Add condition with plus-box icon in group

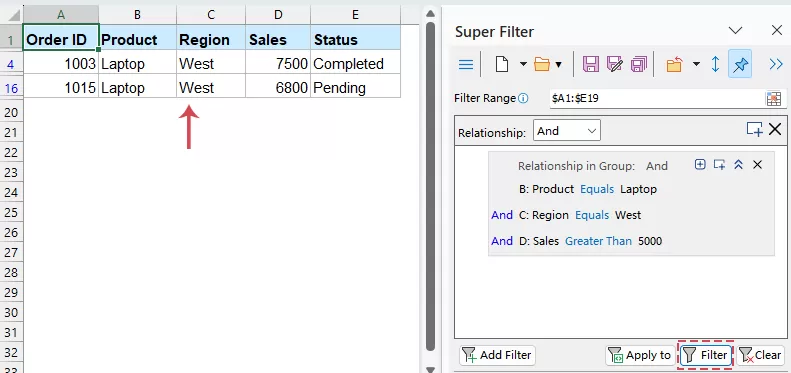[x=700, y=164]
